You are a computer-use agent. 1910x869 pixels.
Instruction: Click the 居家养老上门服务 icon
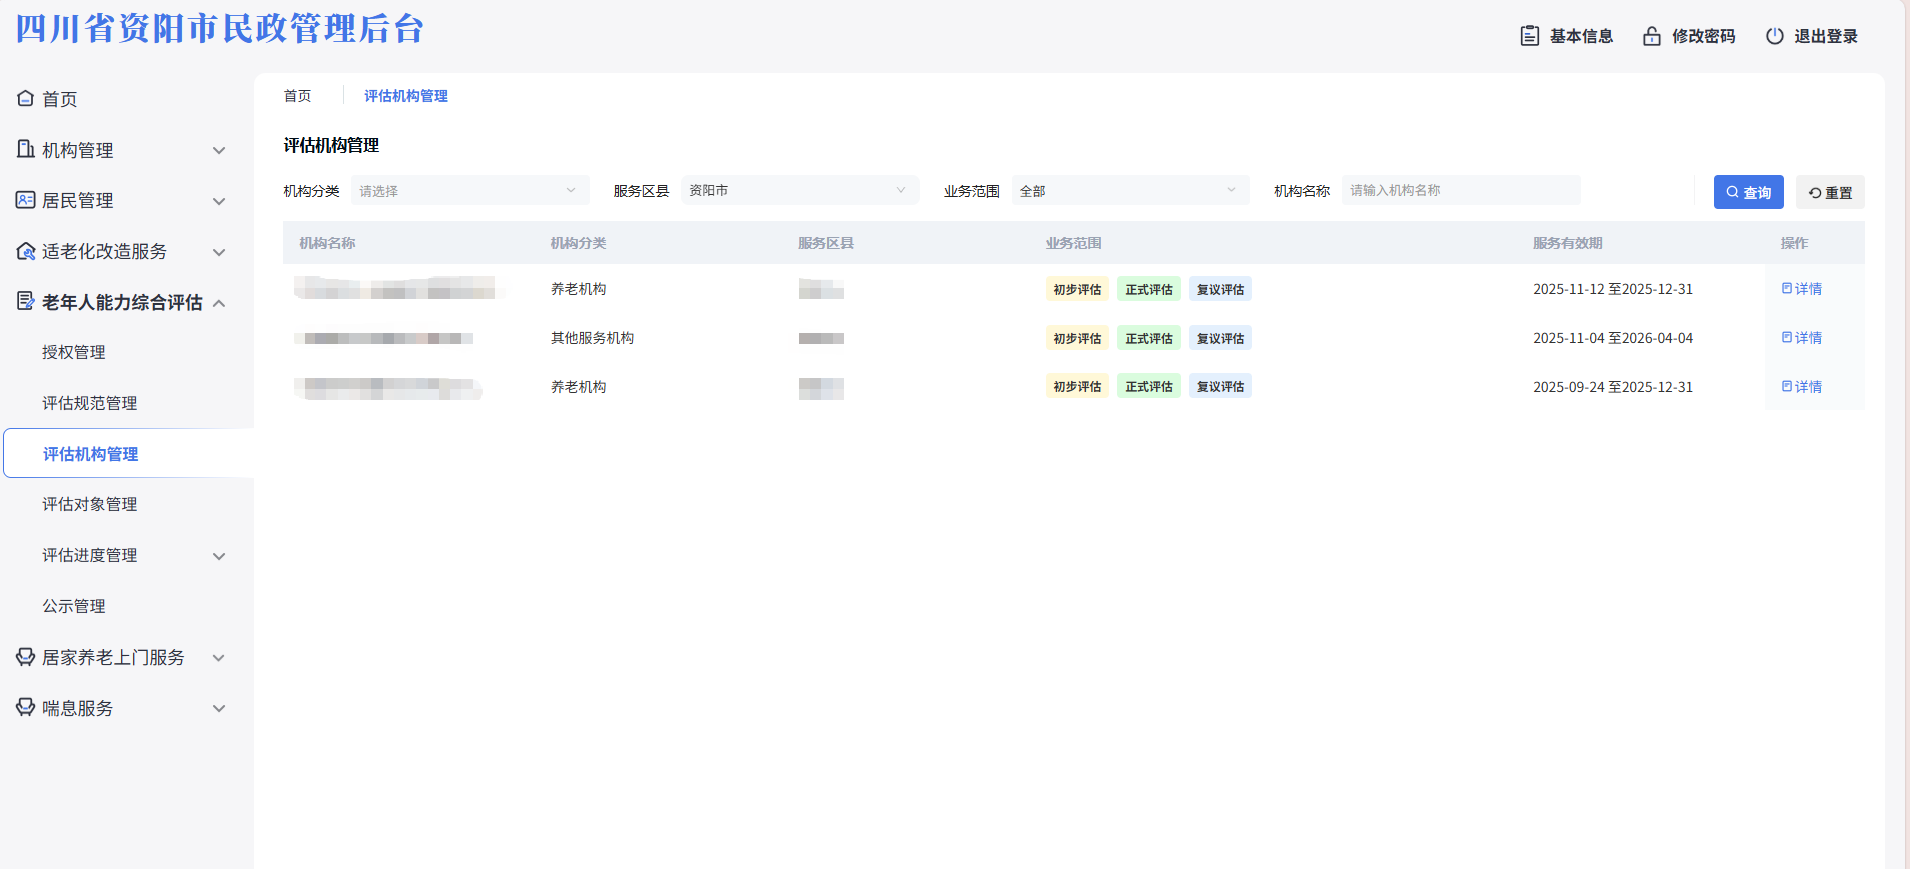pyautogui.click(x=26, y=657)
